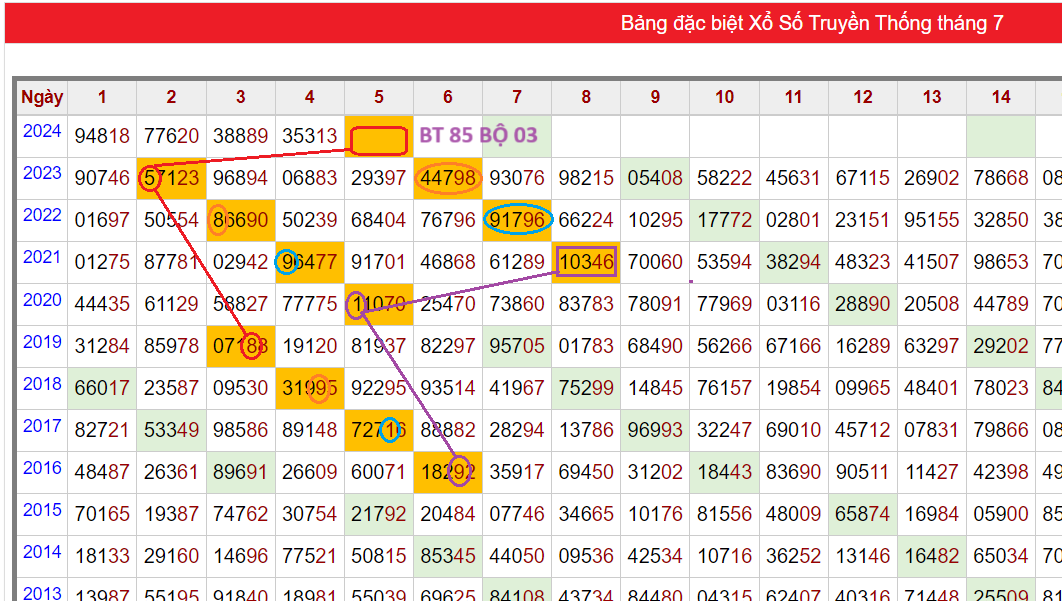Select the purple-boxed cell 10346
This screenshot has height=601, width=1062.
click(586, 263)
